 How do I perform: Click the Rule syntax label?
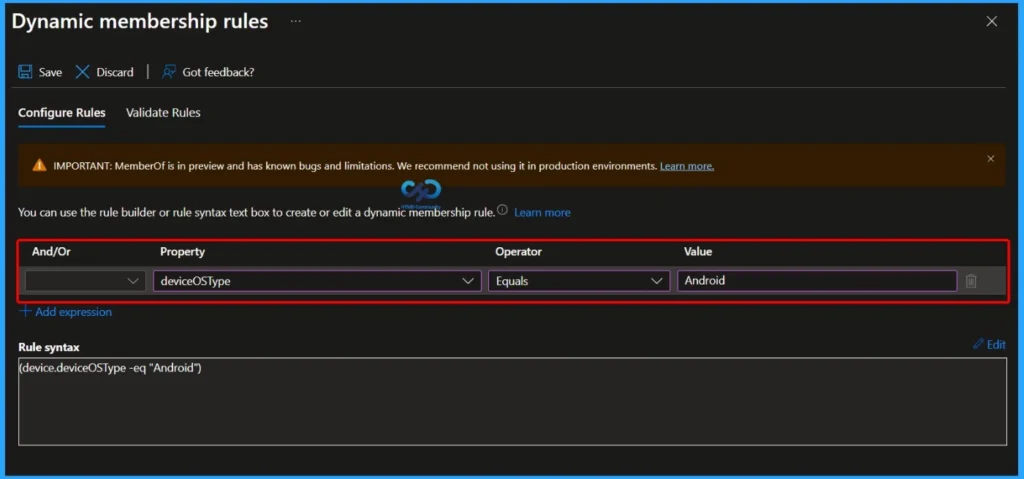pyautogui.click(x=49, y=347)
